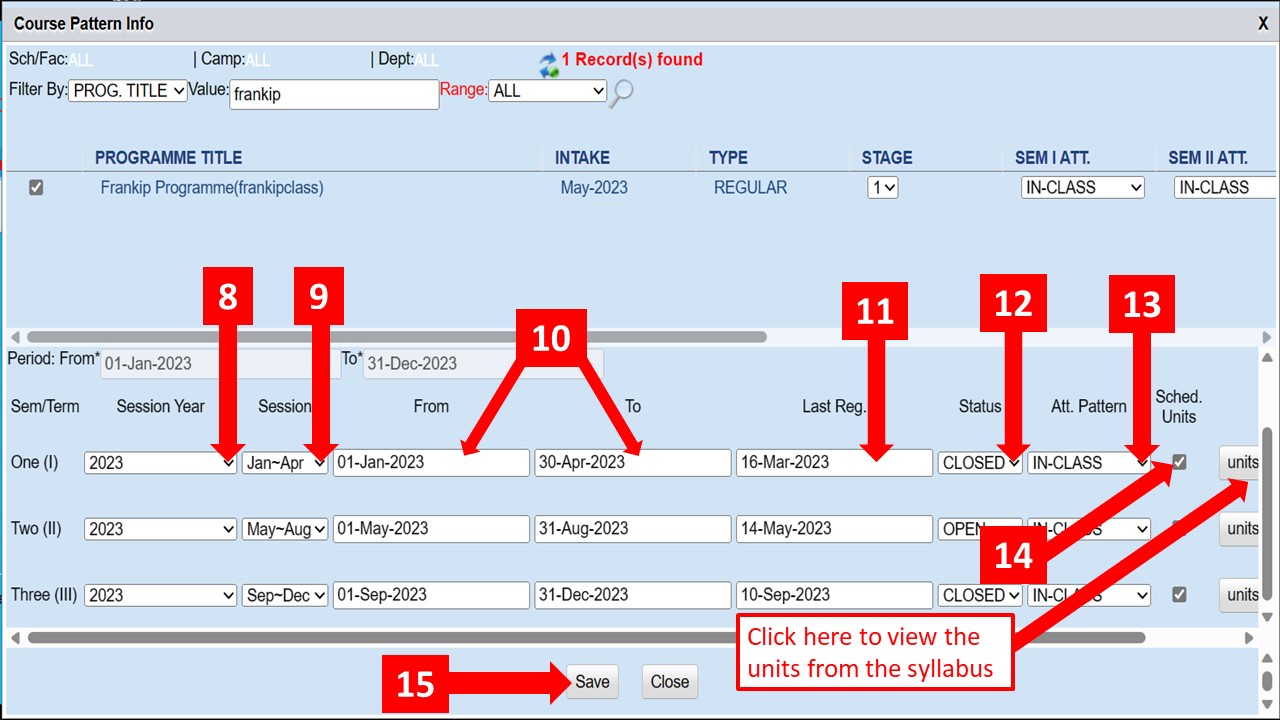This screenshot has width=1280, height=720.
Task: Click the filter Value text field
Action: click(x=334, y=95)
